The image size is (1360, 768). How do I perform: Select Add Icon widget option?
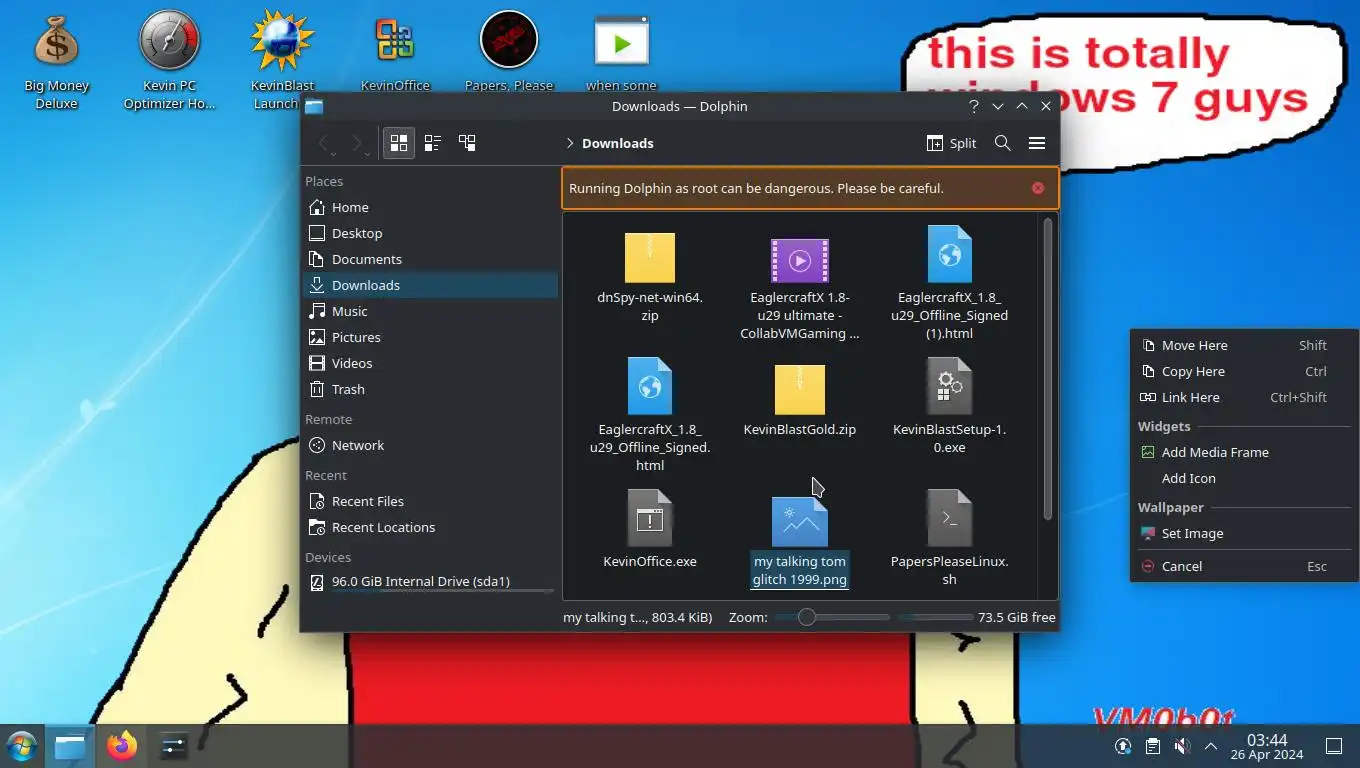pyautogui.click(x=1244, y=478)
